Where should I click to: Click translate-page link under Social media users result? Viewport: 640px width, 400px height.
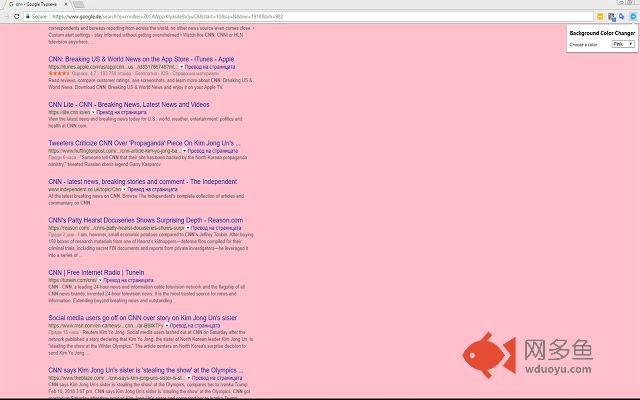coord(195,325)
